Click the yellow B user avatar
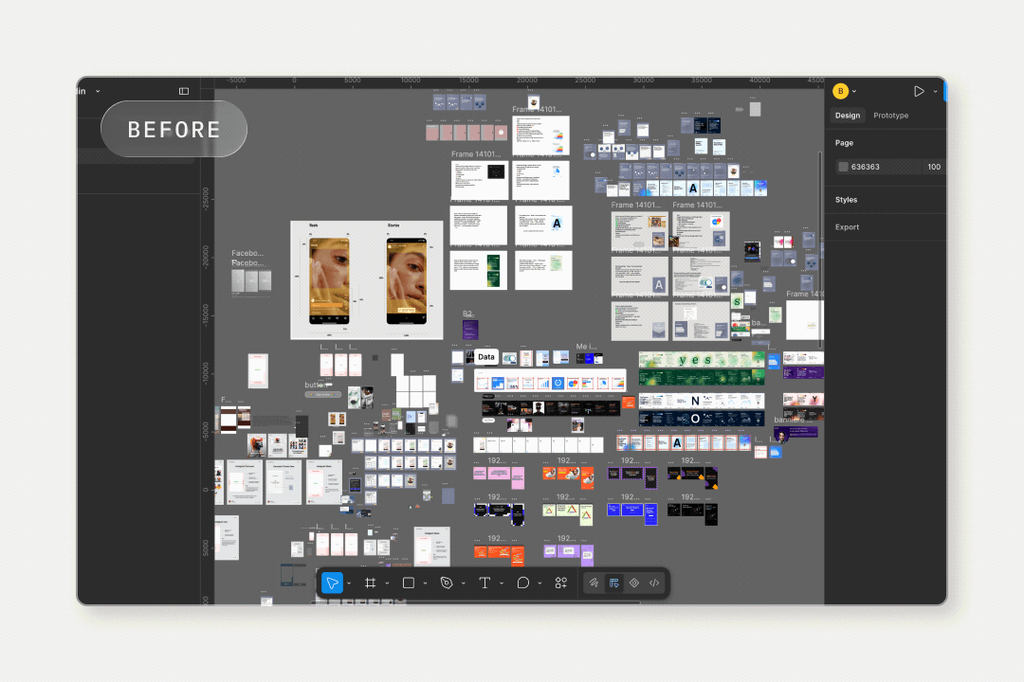This screenshot has width=1024, height=682. (840, 91)
